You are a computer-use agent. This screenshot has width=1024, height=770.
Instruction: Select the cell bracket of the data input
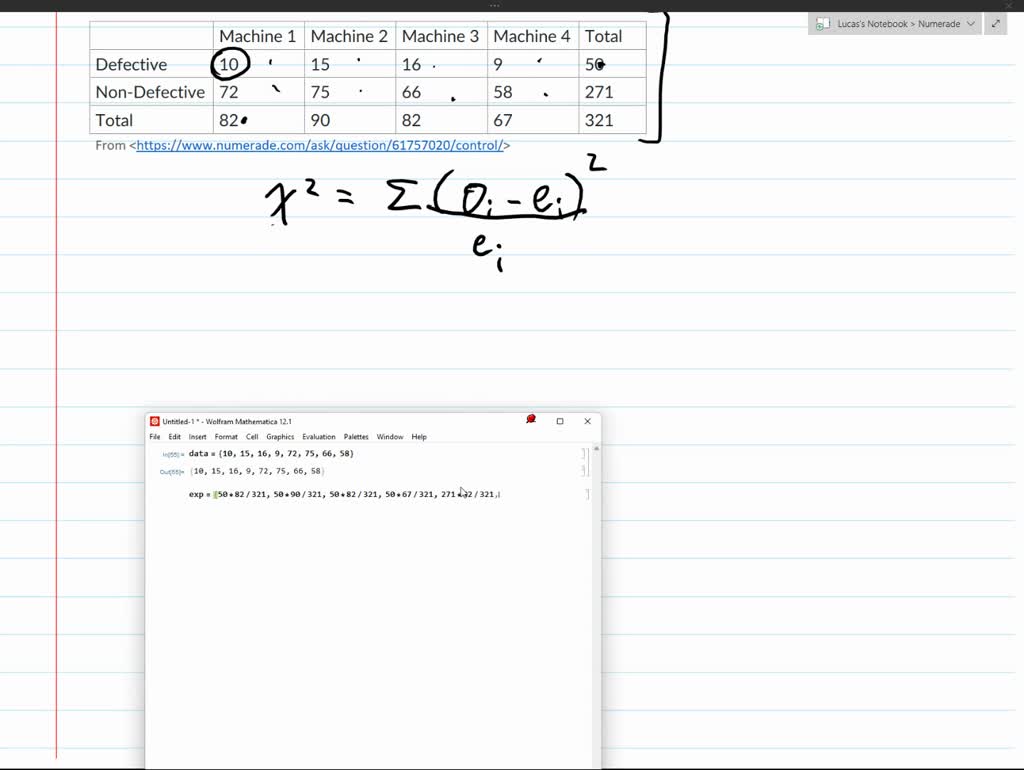pos(584,454)
